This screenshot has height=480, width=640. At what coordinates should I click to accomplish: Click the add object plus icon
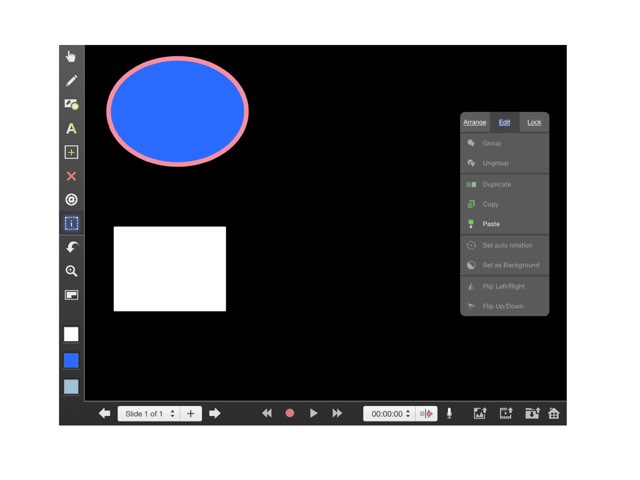(71, 152)
